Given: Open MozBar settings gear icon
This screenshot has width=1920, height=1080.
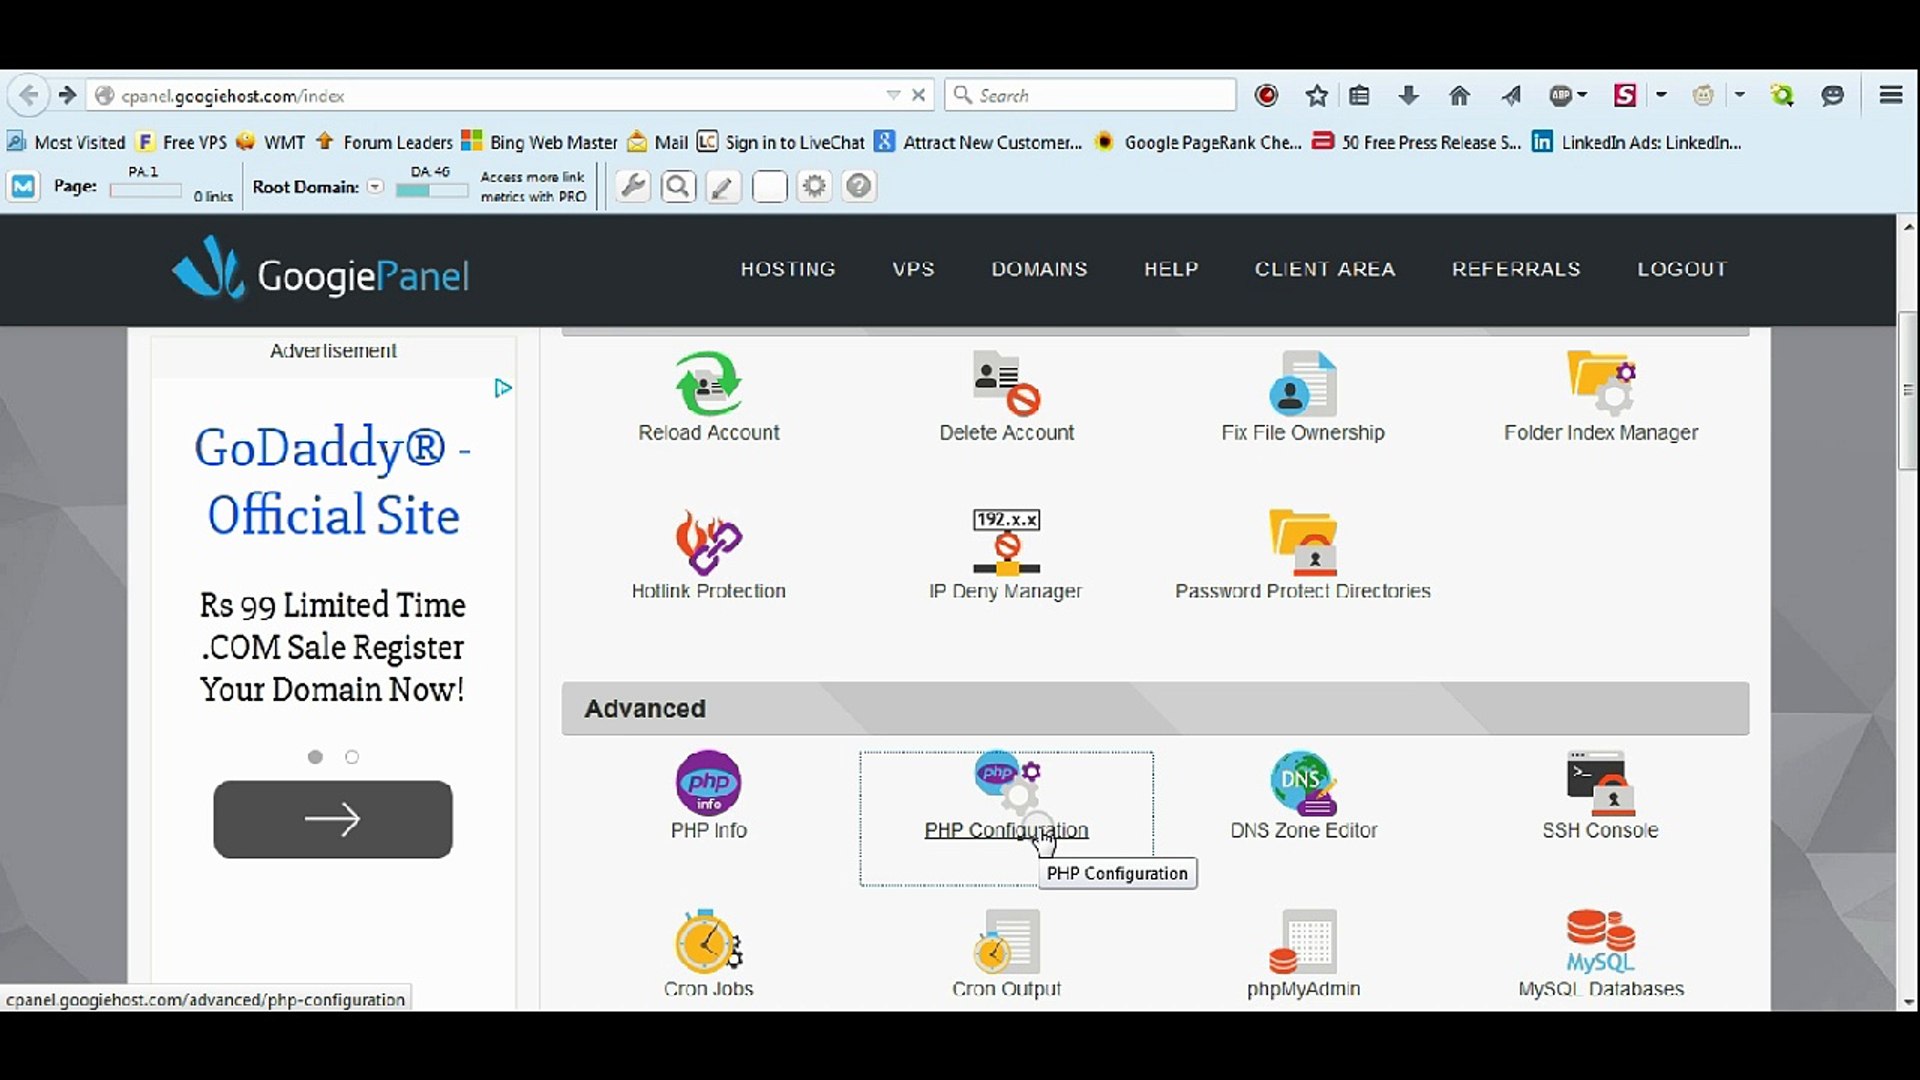Looking at the screenshot, I should [x=814, y=186].
